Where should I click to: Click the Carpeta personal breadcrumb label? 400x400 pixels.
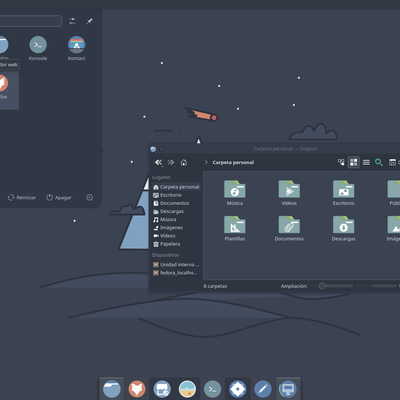point(233,162)
